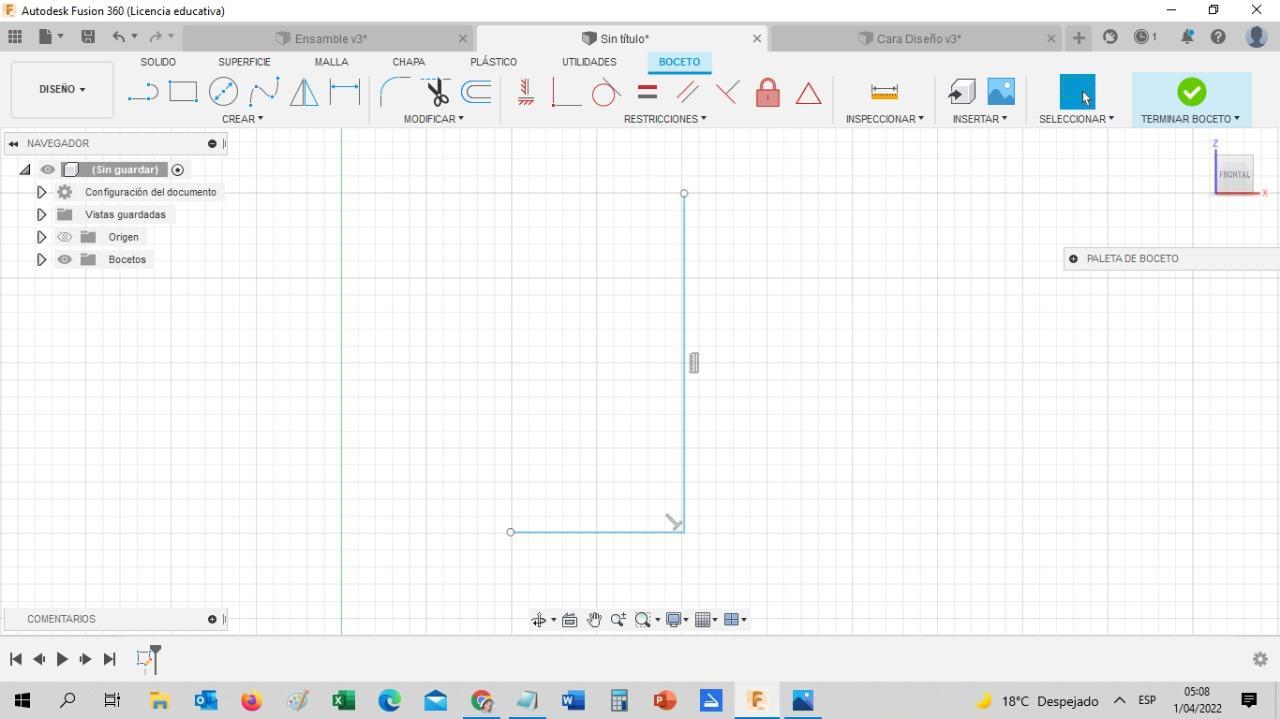Expand the Paleta de Boceto panel
Image resolution: width=1280 pixels, height=719 pixels.
tap(1073, 259)
